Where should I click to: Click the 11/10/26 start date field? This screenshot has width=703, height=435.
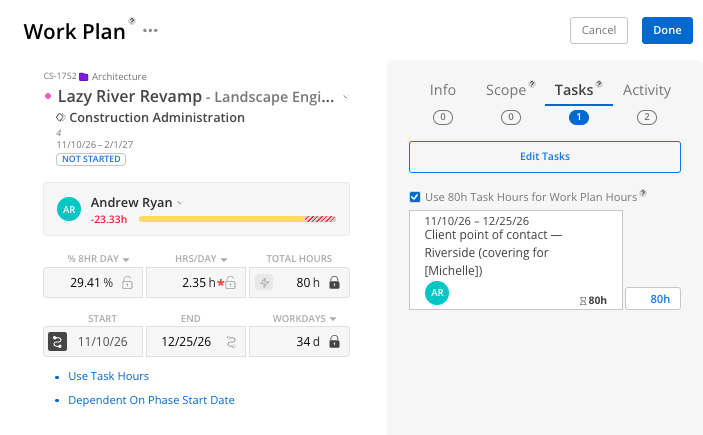pyautogui.click(x=93, y=342)
